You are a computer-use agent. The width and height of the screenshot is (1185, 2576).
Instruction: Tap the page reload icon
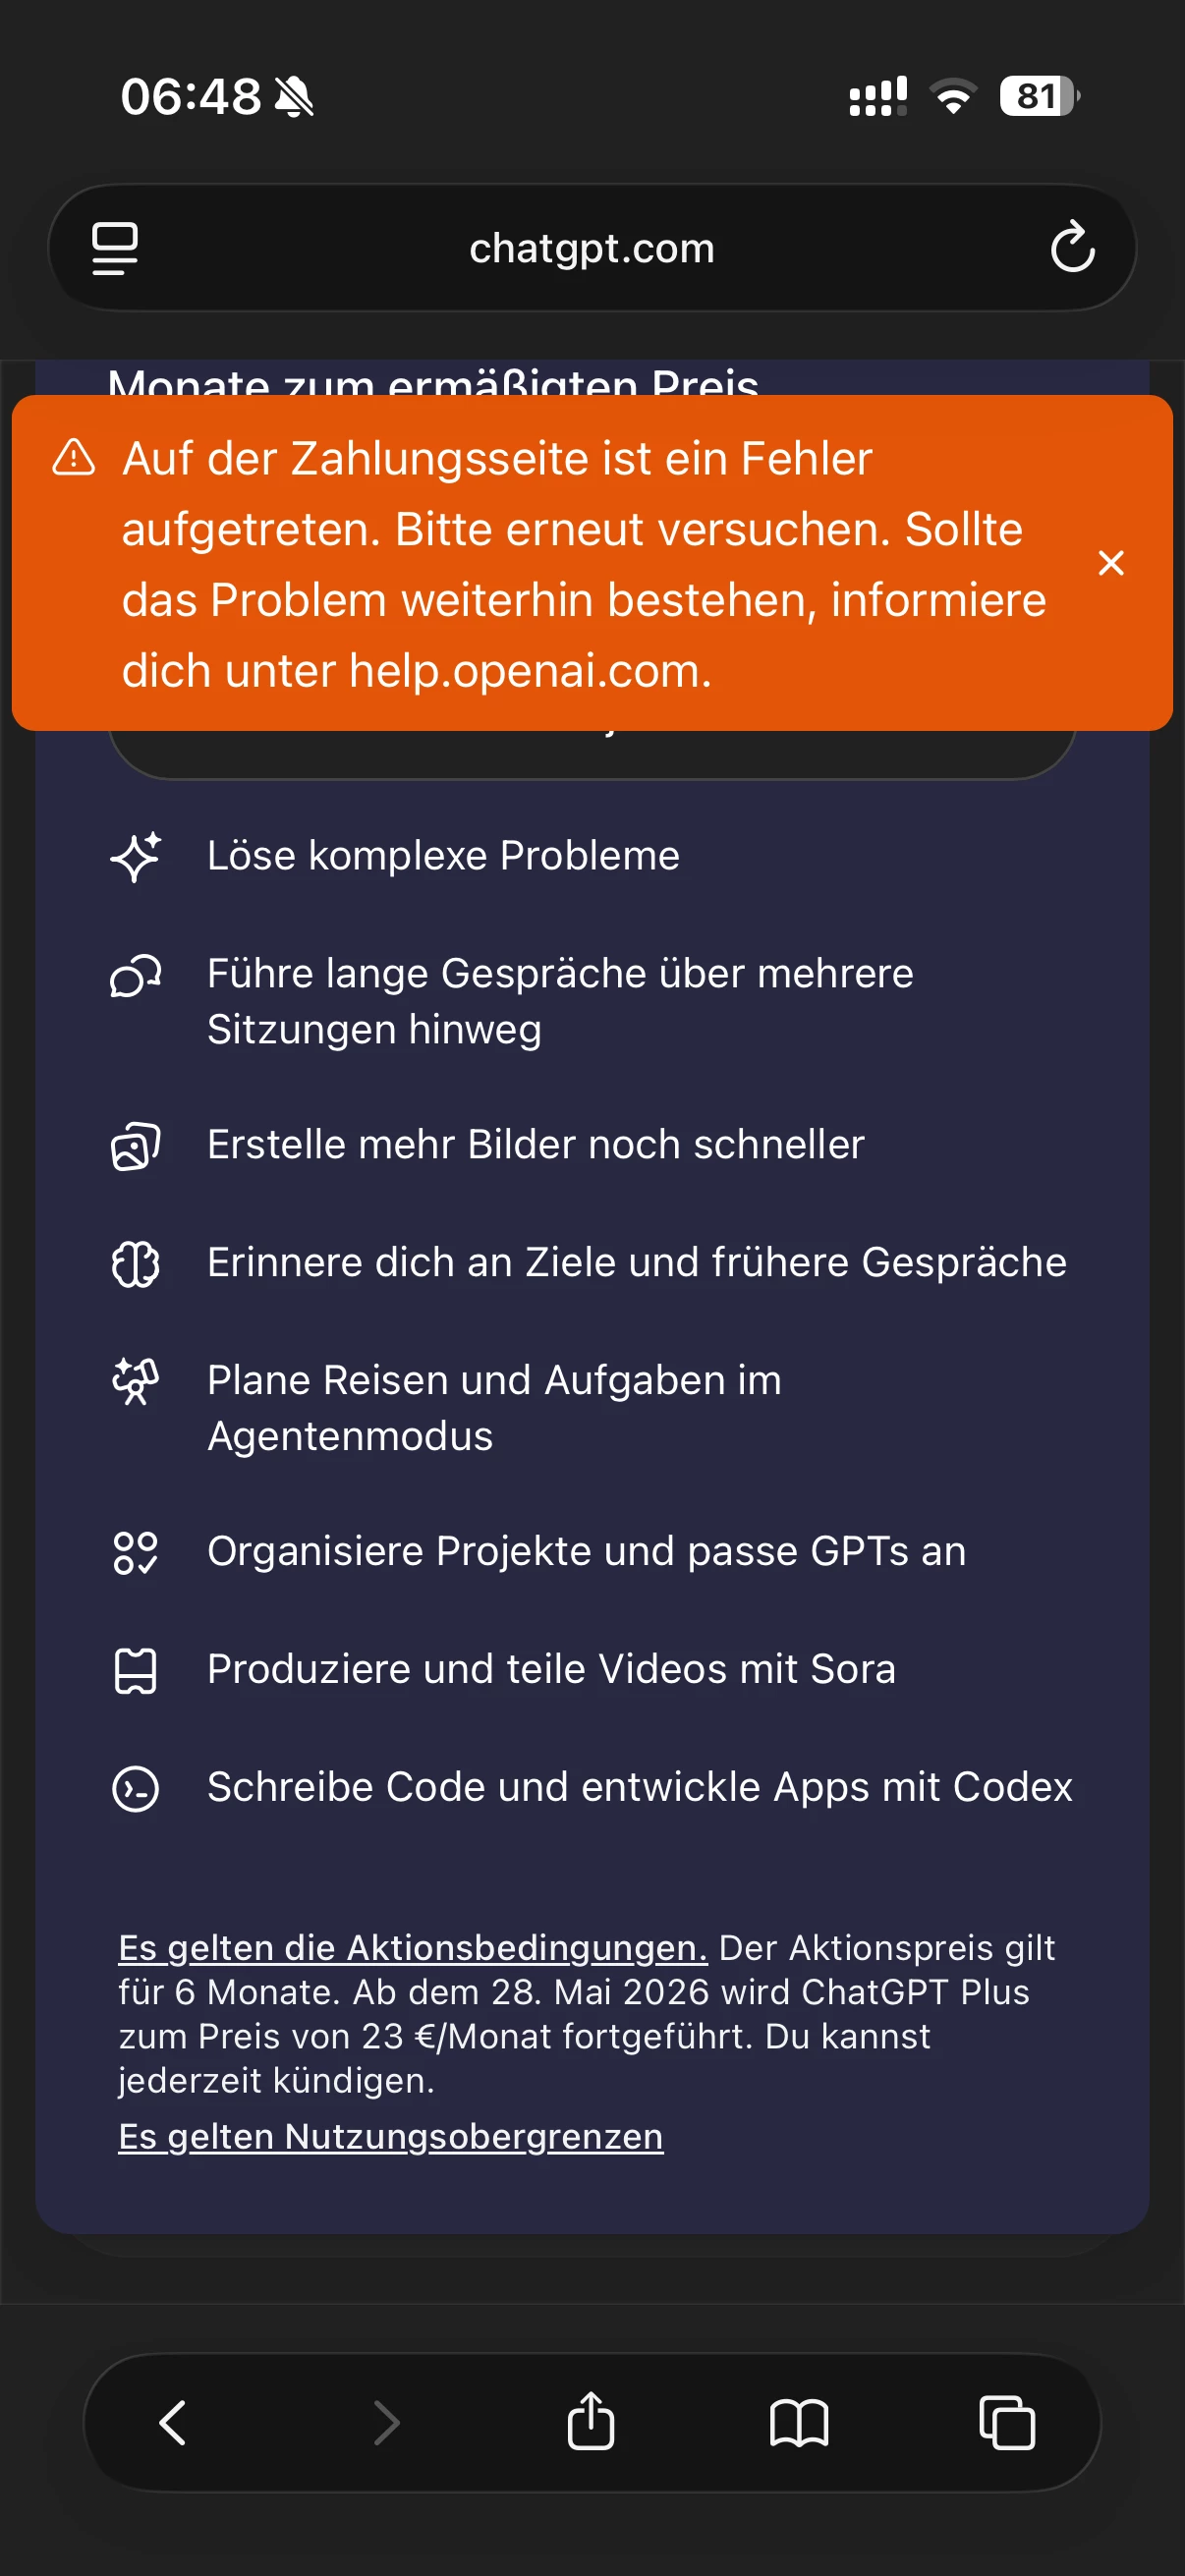pyautogui.click(x=1072, y=247)
